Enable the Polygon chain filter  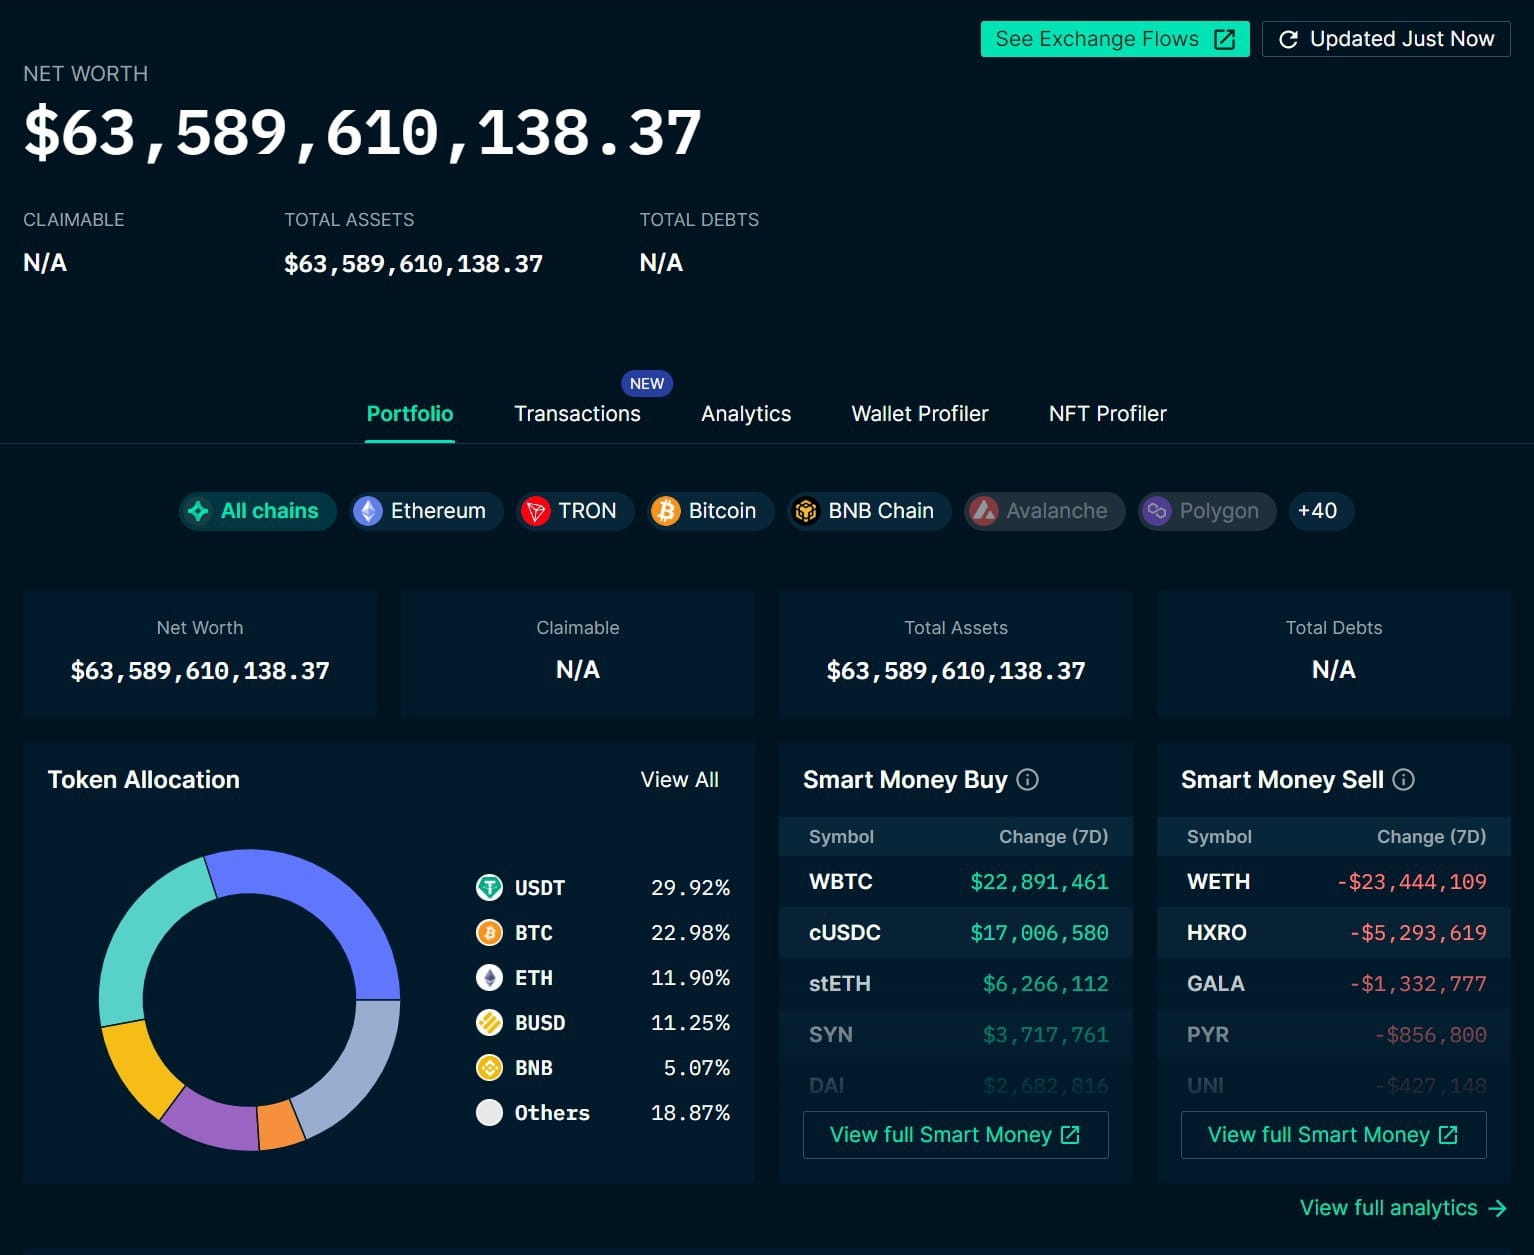pos(1206,511)
